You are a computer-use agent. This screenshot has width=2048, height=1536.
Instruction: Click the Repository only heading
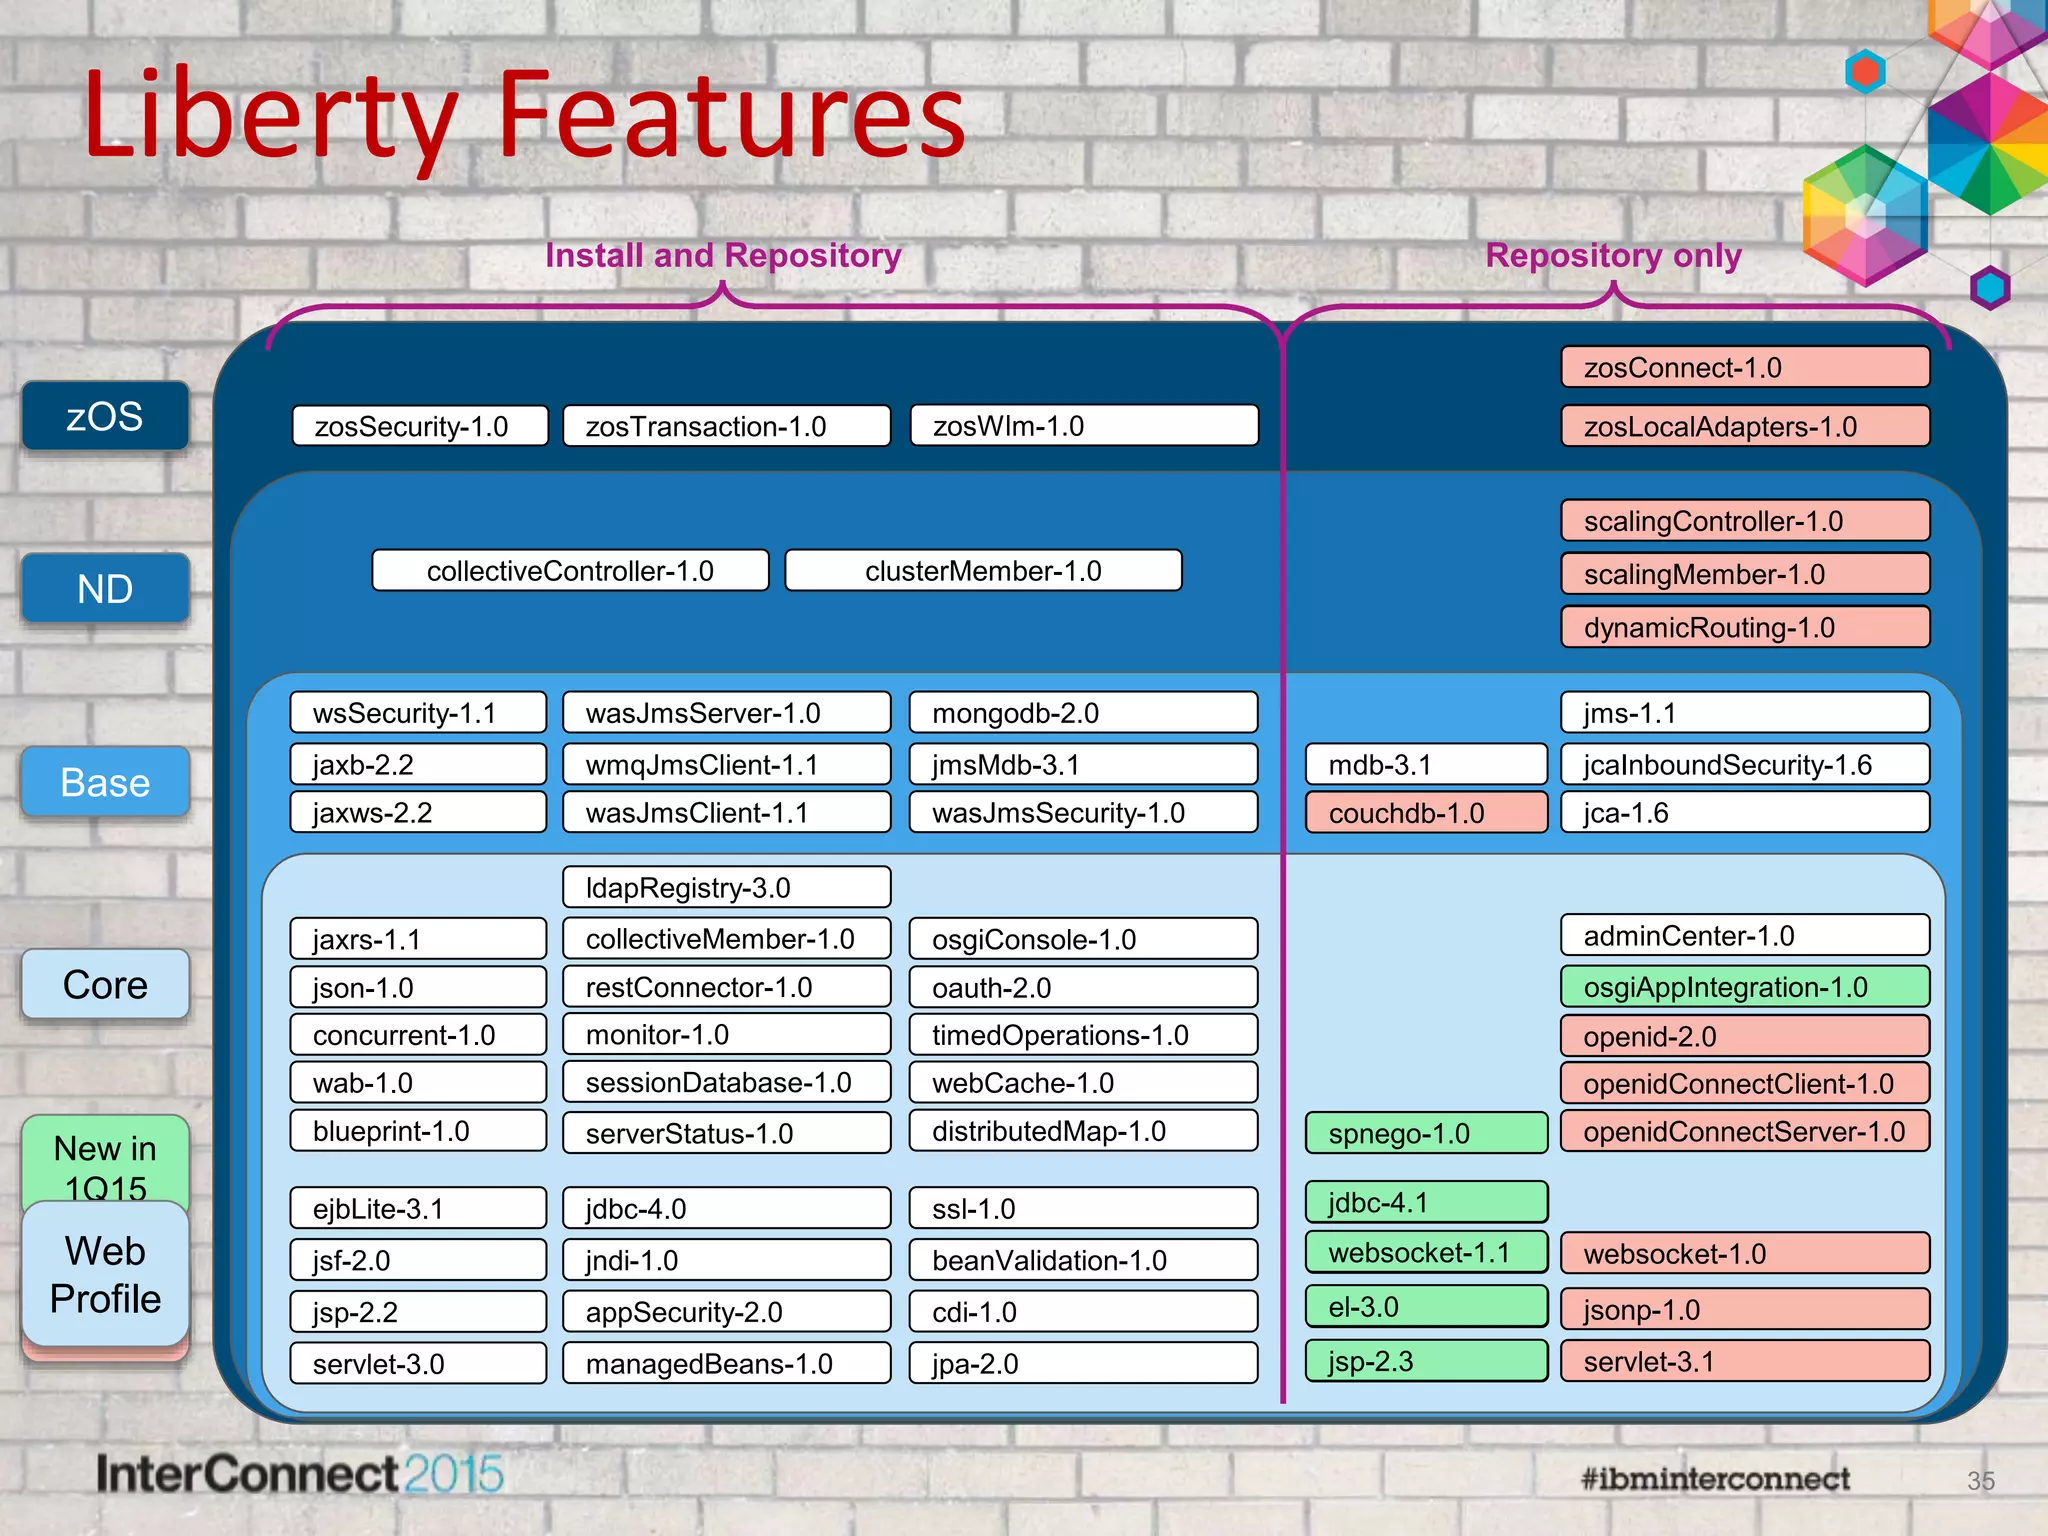point(1612,255)
